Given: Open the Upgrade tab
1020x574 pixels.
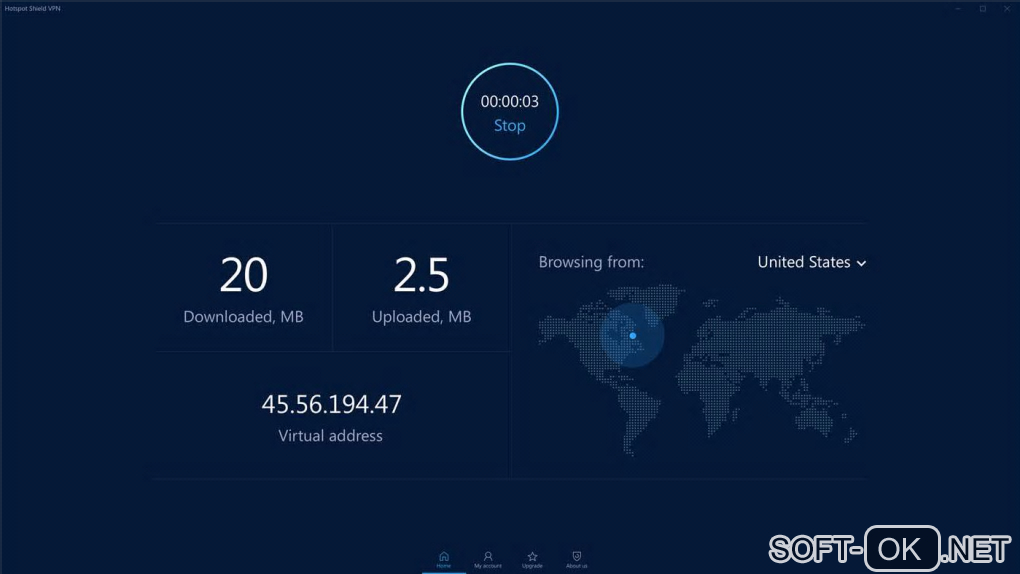Looking at the screenshot, I should pyautogui.click(x=532, y=560).
